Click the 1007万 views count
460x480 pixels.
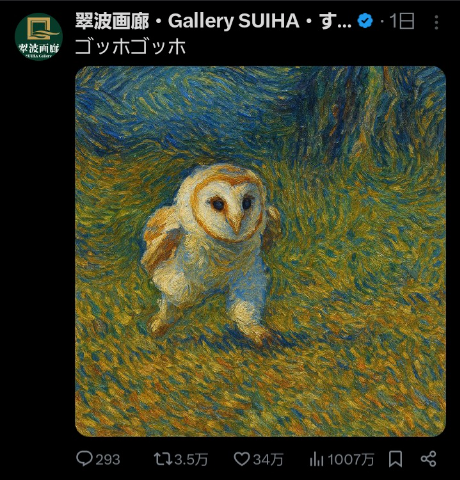[x=351, y=460]
